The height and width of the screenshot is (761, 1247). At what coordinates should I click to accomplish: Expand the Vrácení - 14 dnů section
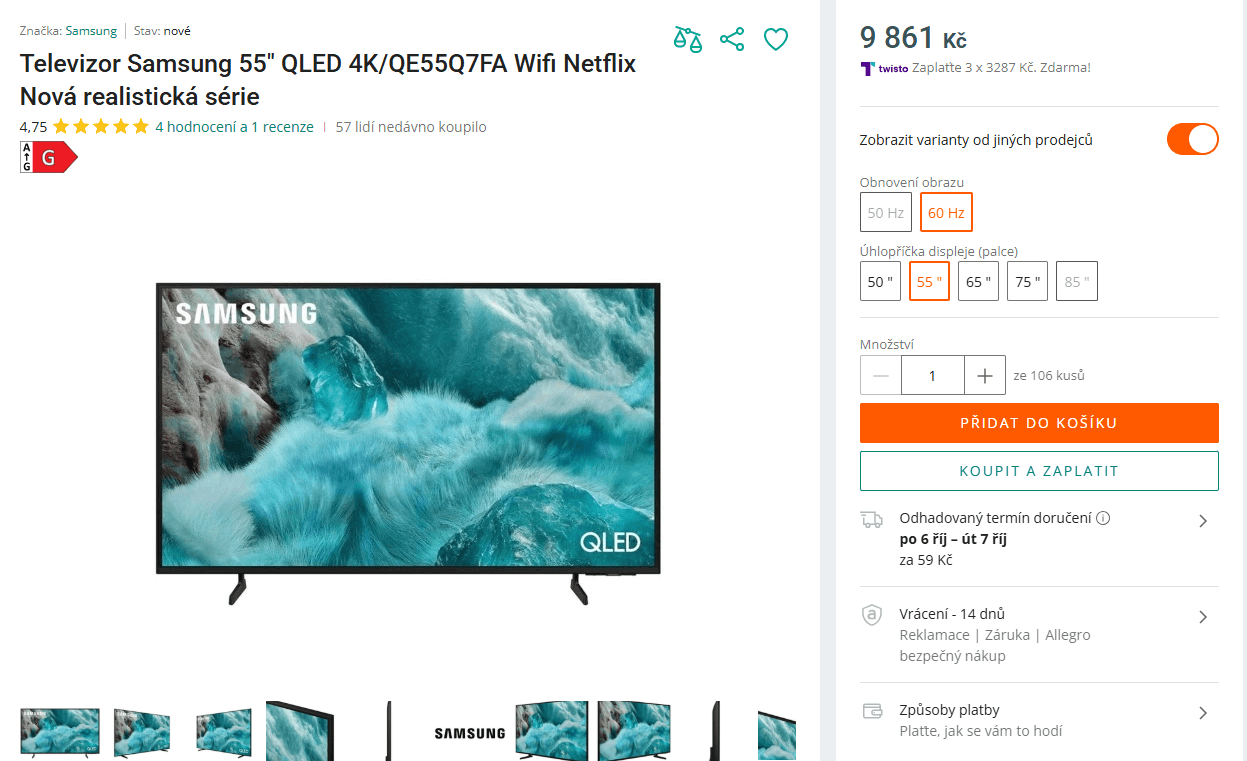point(1039,635)
